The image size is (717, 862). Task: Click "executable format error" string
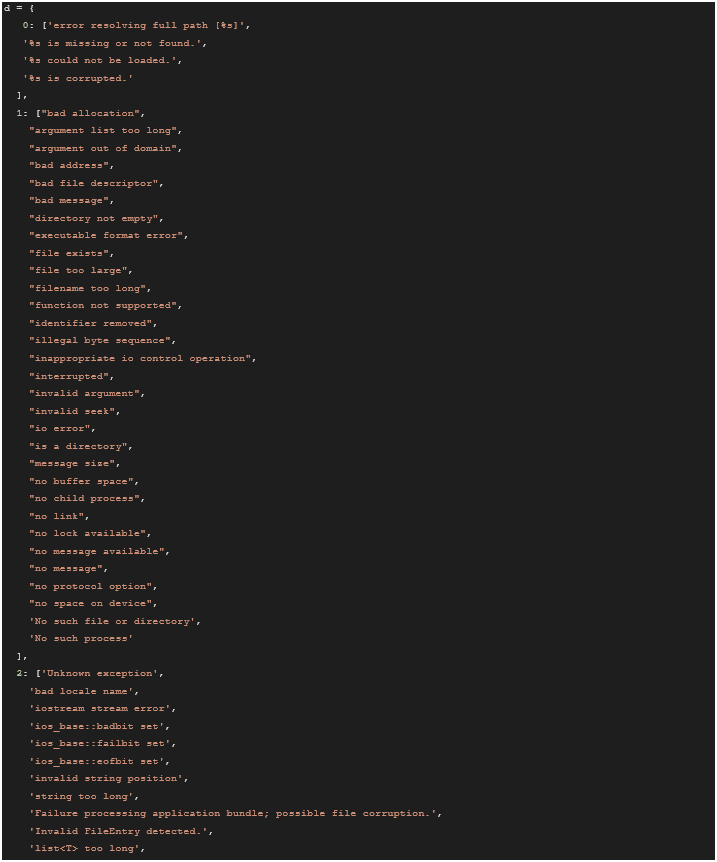tap(107, 235)
